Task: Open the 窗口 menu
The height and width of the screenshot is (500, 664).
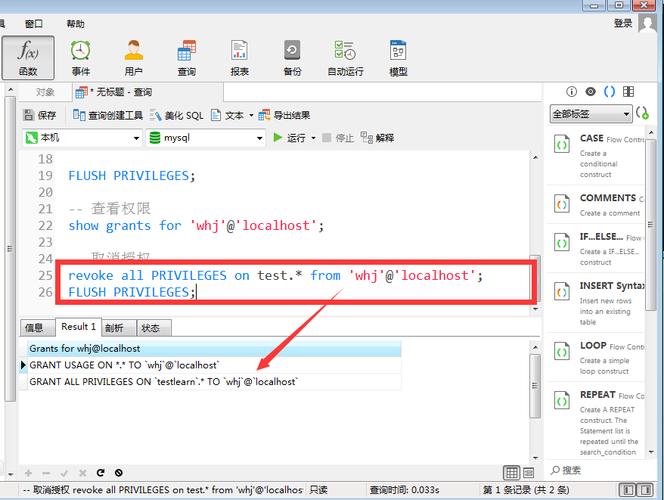Action: tap(34, 24)
